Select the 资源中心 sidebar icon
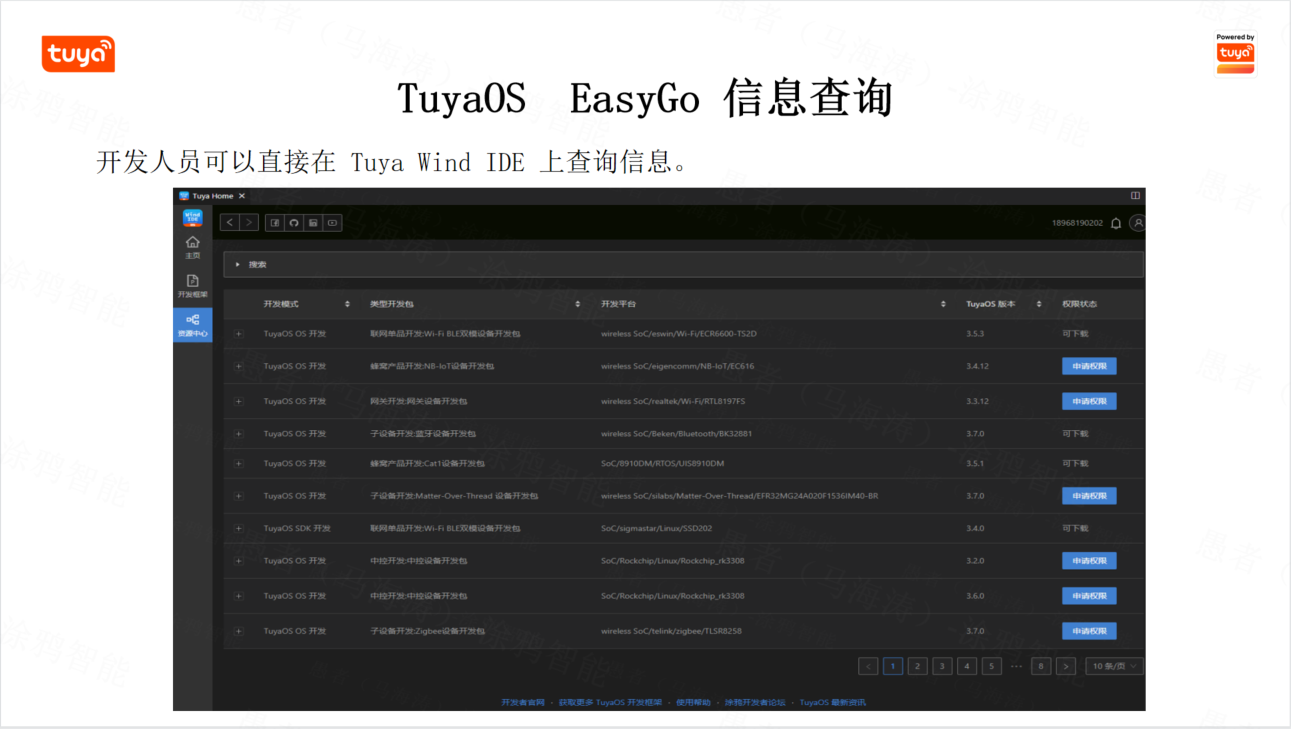Image resolution: width=1291 pixels, height=729 pixels. point(193,325)
